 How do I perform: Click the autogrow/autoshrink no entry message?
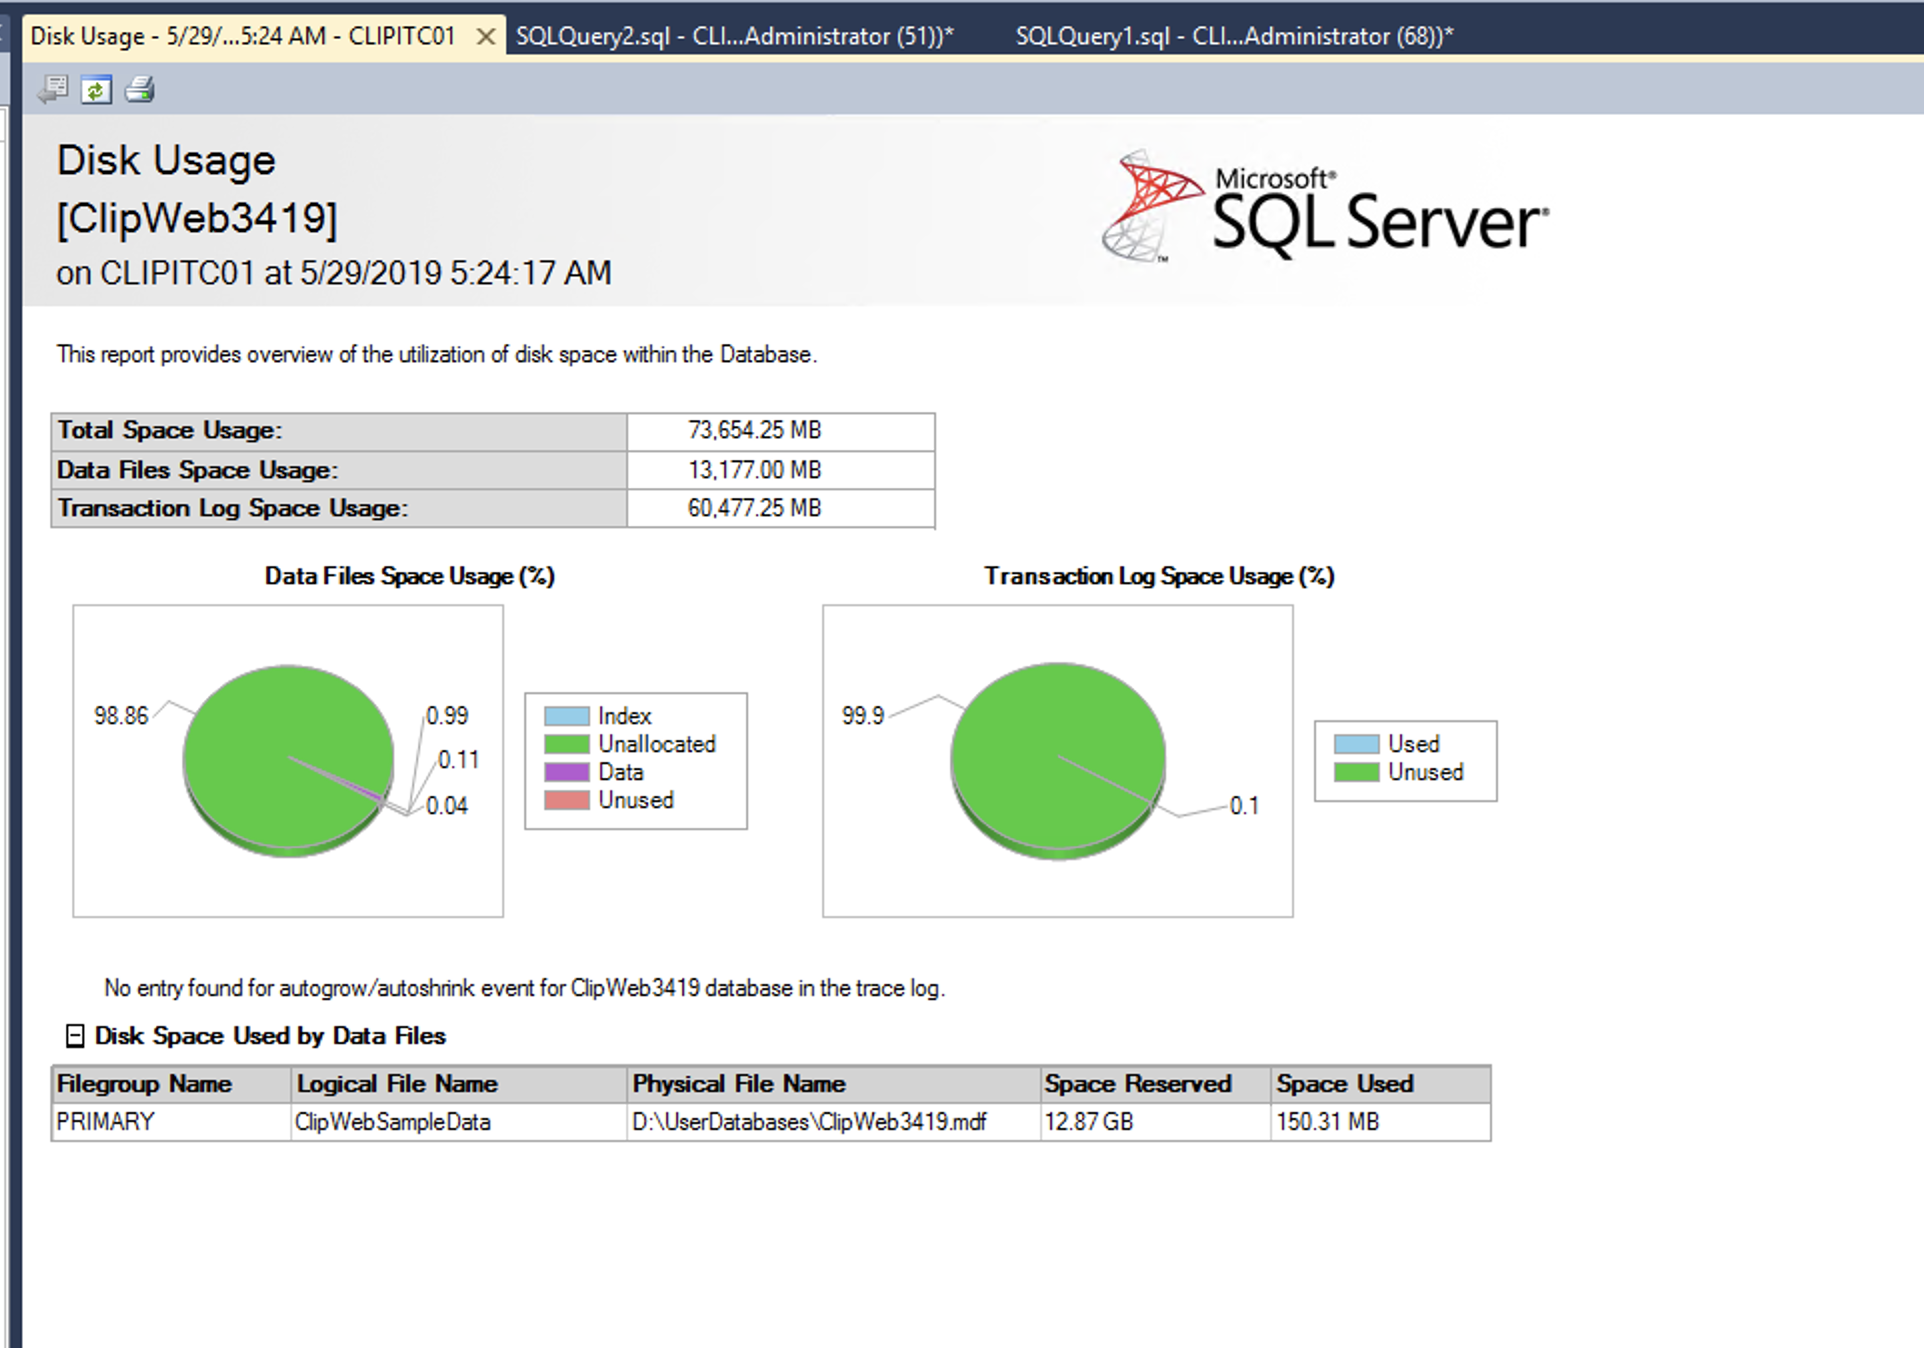pos(525,988)
